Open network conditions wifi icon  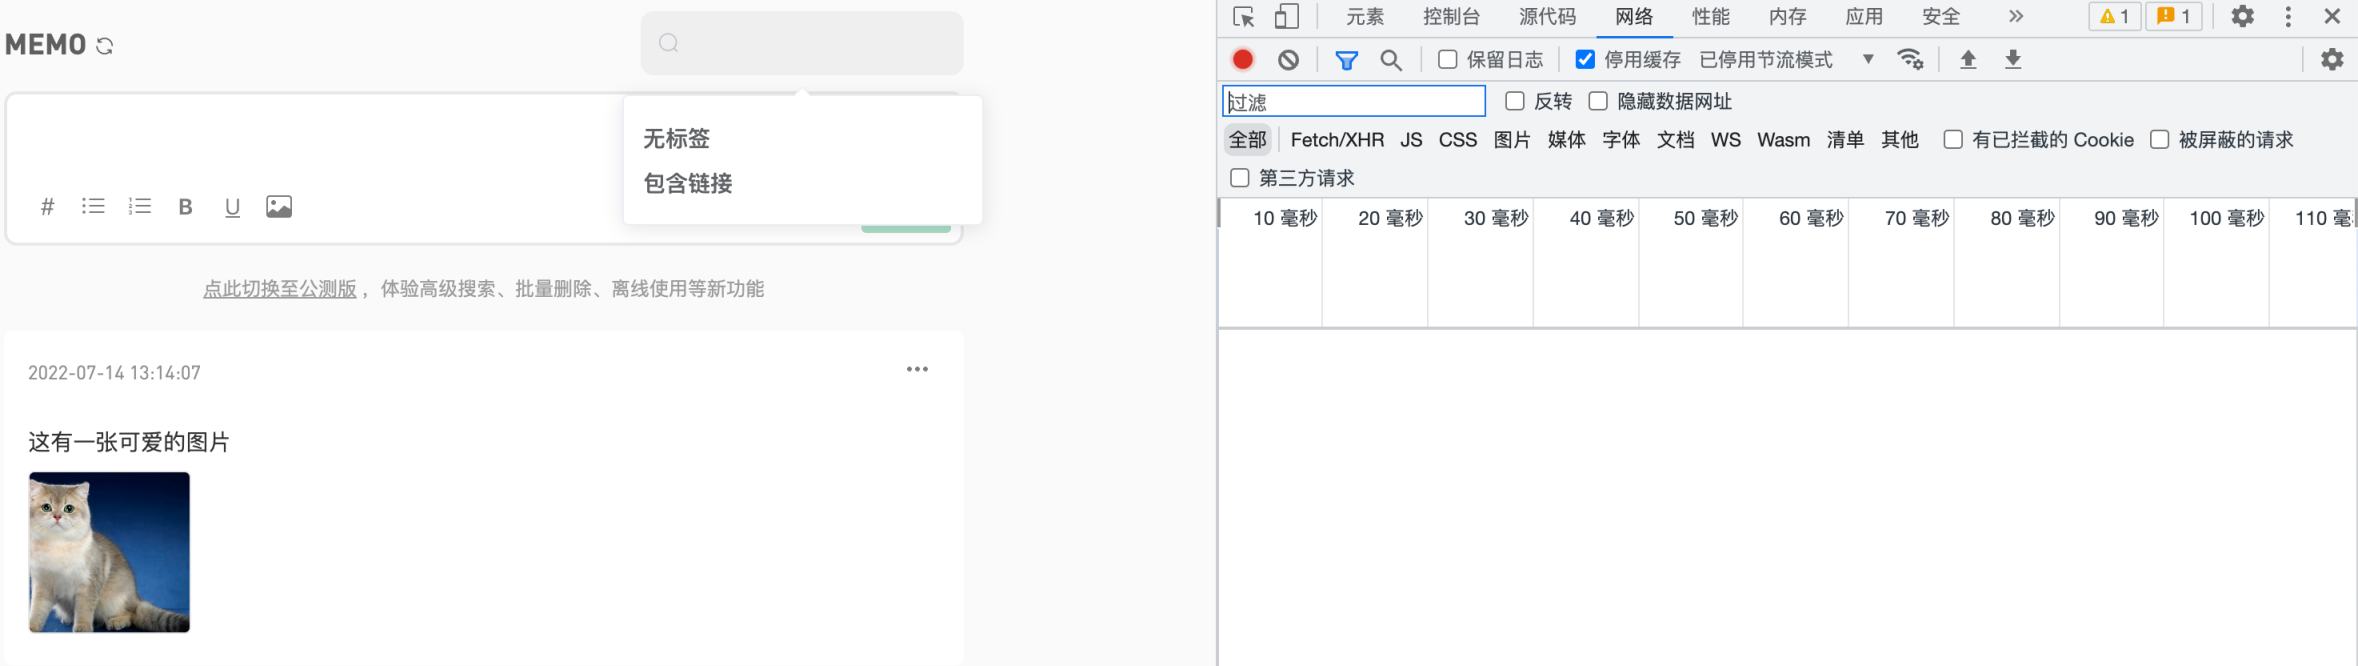(1911, 59)
